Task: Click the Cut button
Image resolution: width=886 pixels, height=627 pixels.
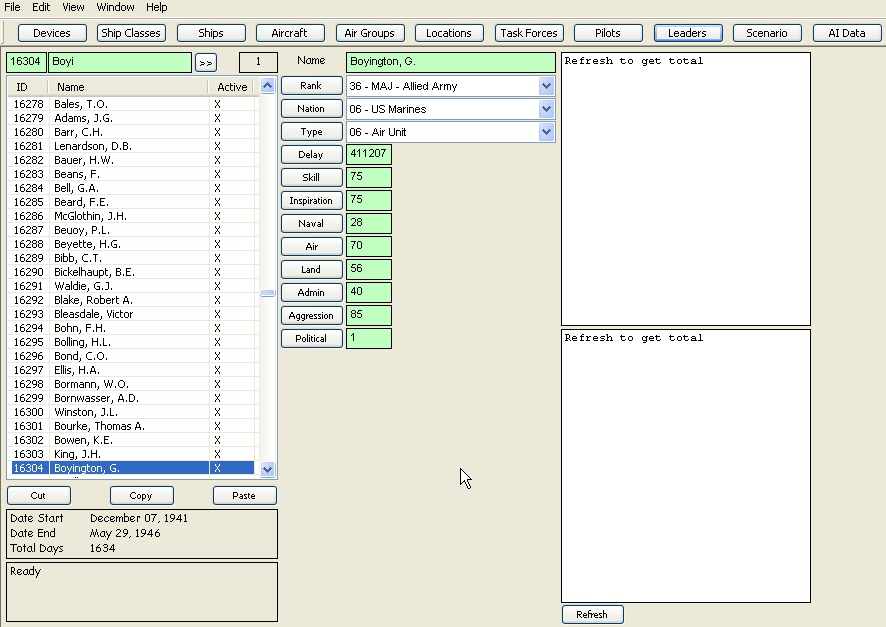Action: tap(38, 496)
